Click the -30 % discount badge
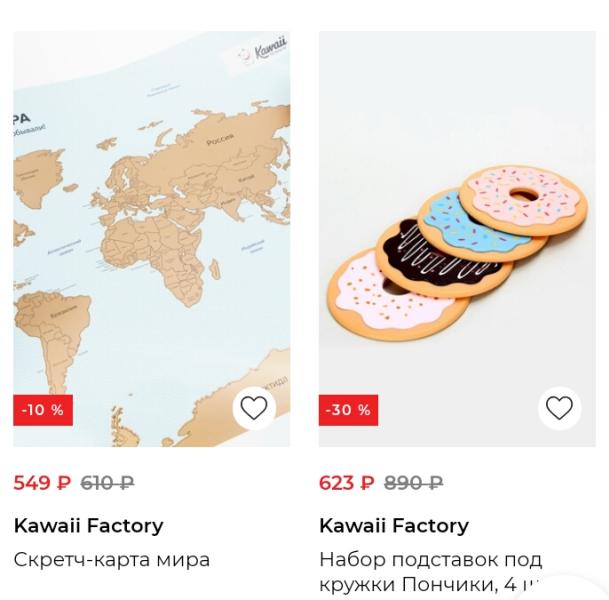Viewport: 609px width, 600px height. pos(348,410)
